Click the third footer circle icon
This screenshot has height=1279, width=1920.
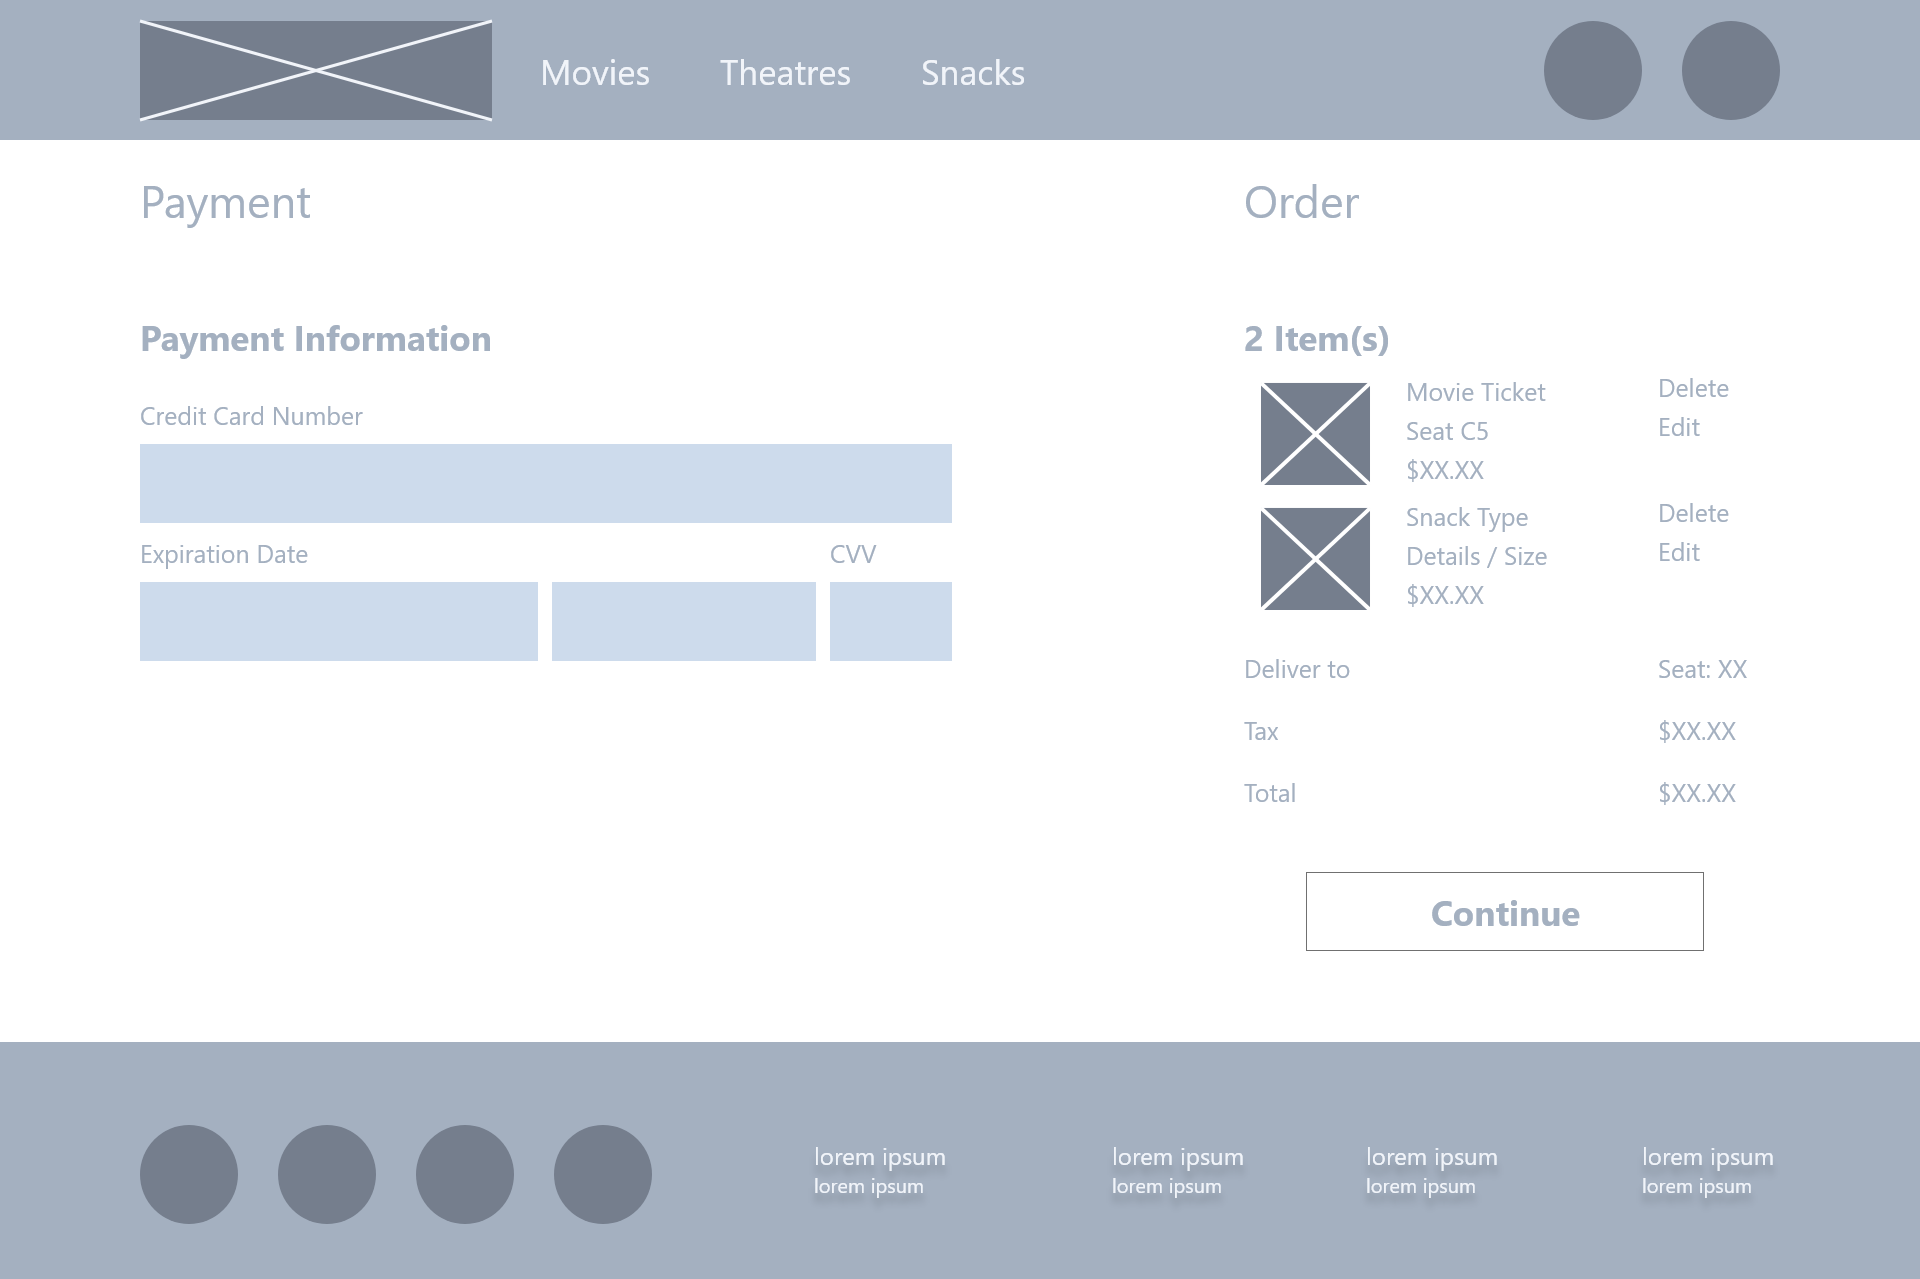[x=465, y=1174]
